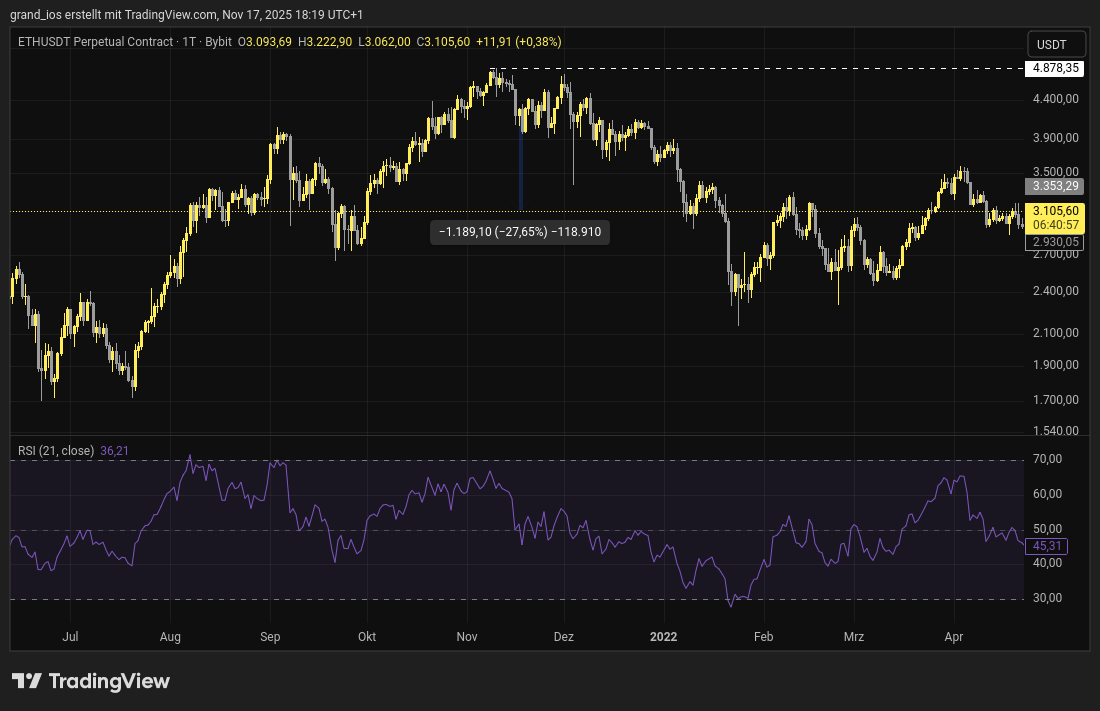Click the Jul label on time axis
Screen dimensions: 1100x711
(x=70, y=637)
